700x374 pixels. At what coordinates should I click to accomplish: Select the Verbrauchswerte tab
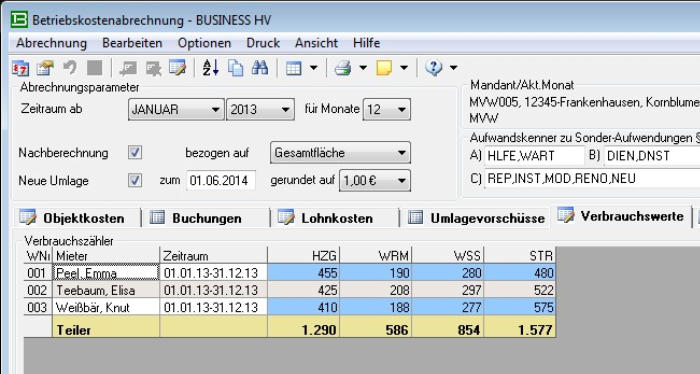621,216
